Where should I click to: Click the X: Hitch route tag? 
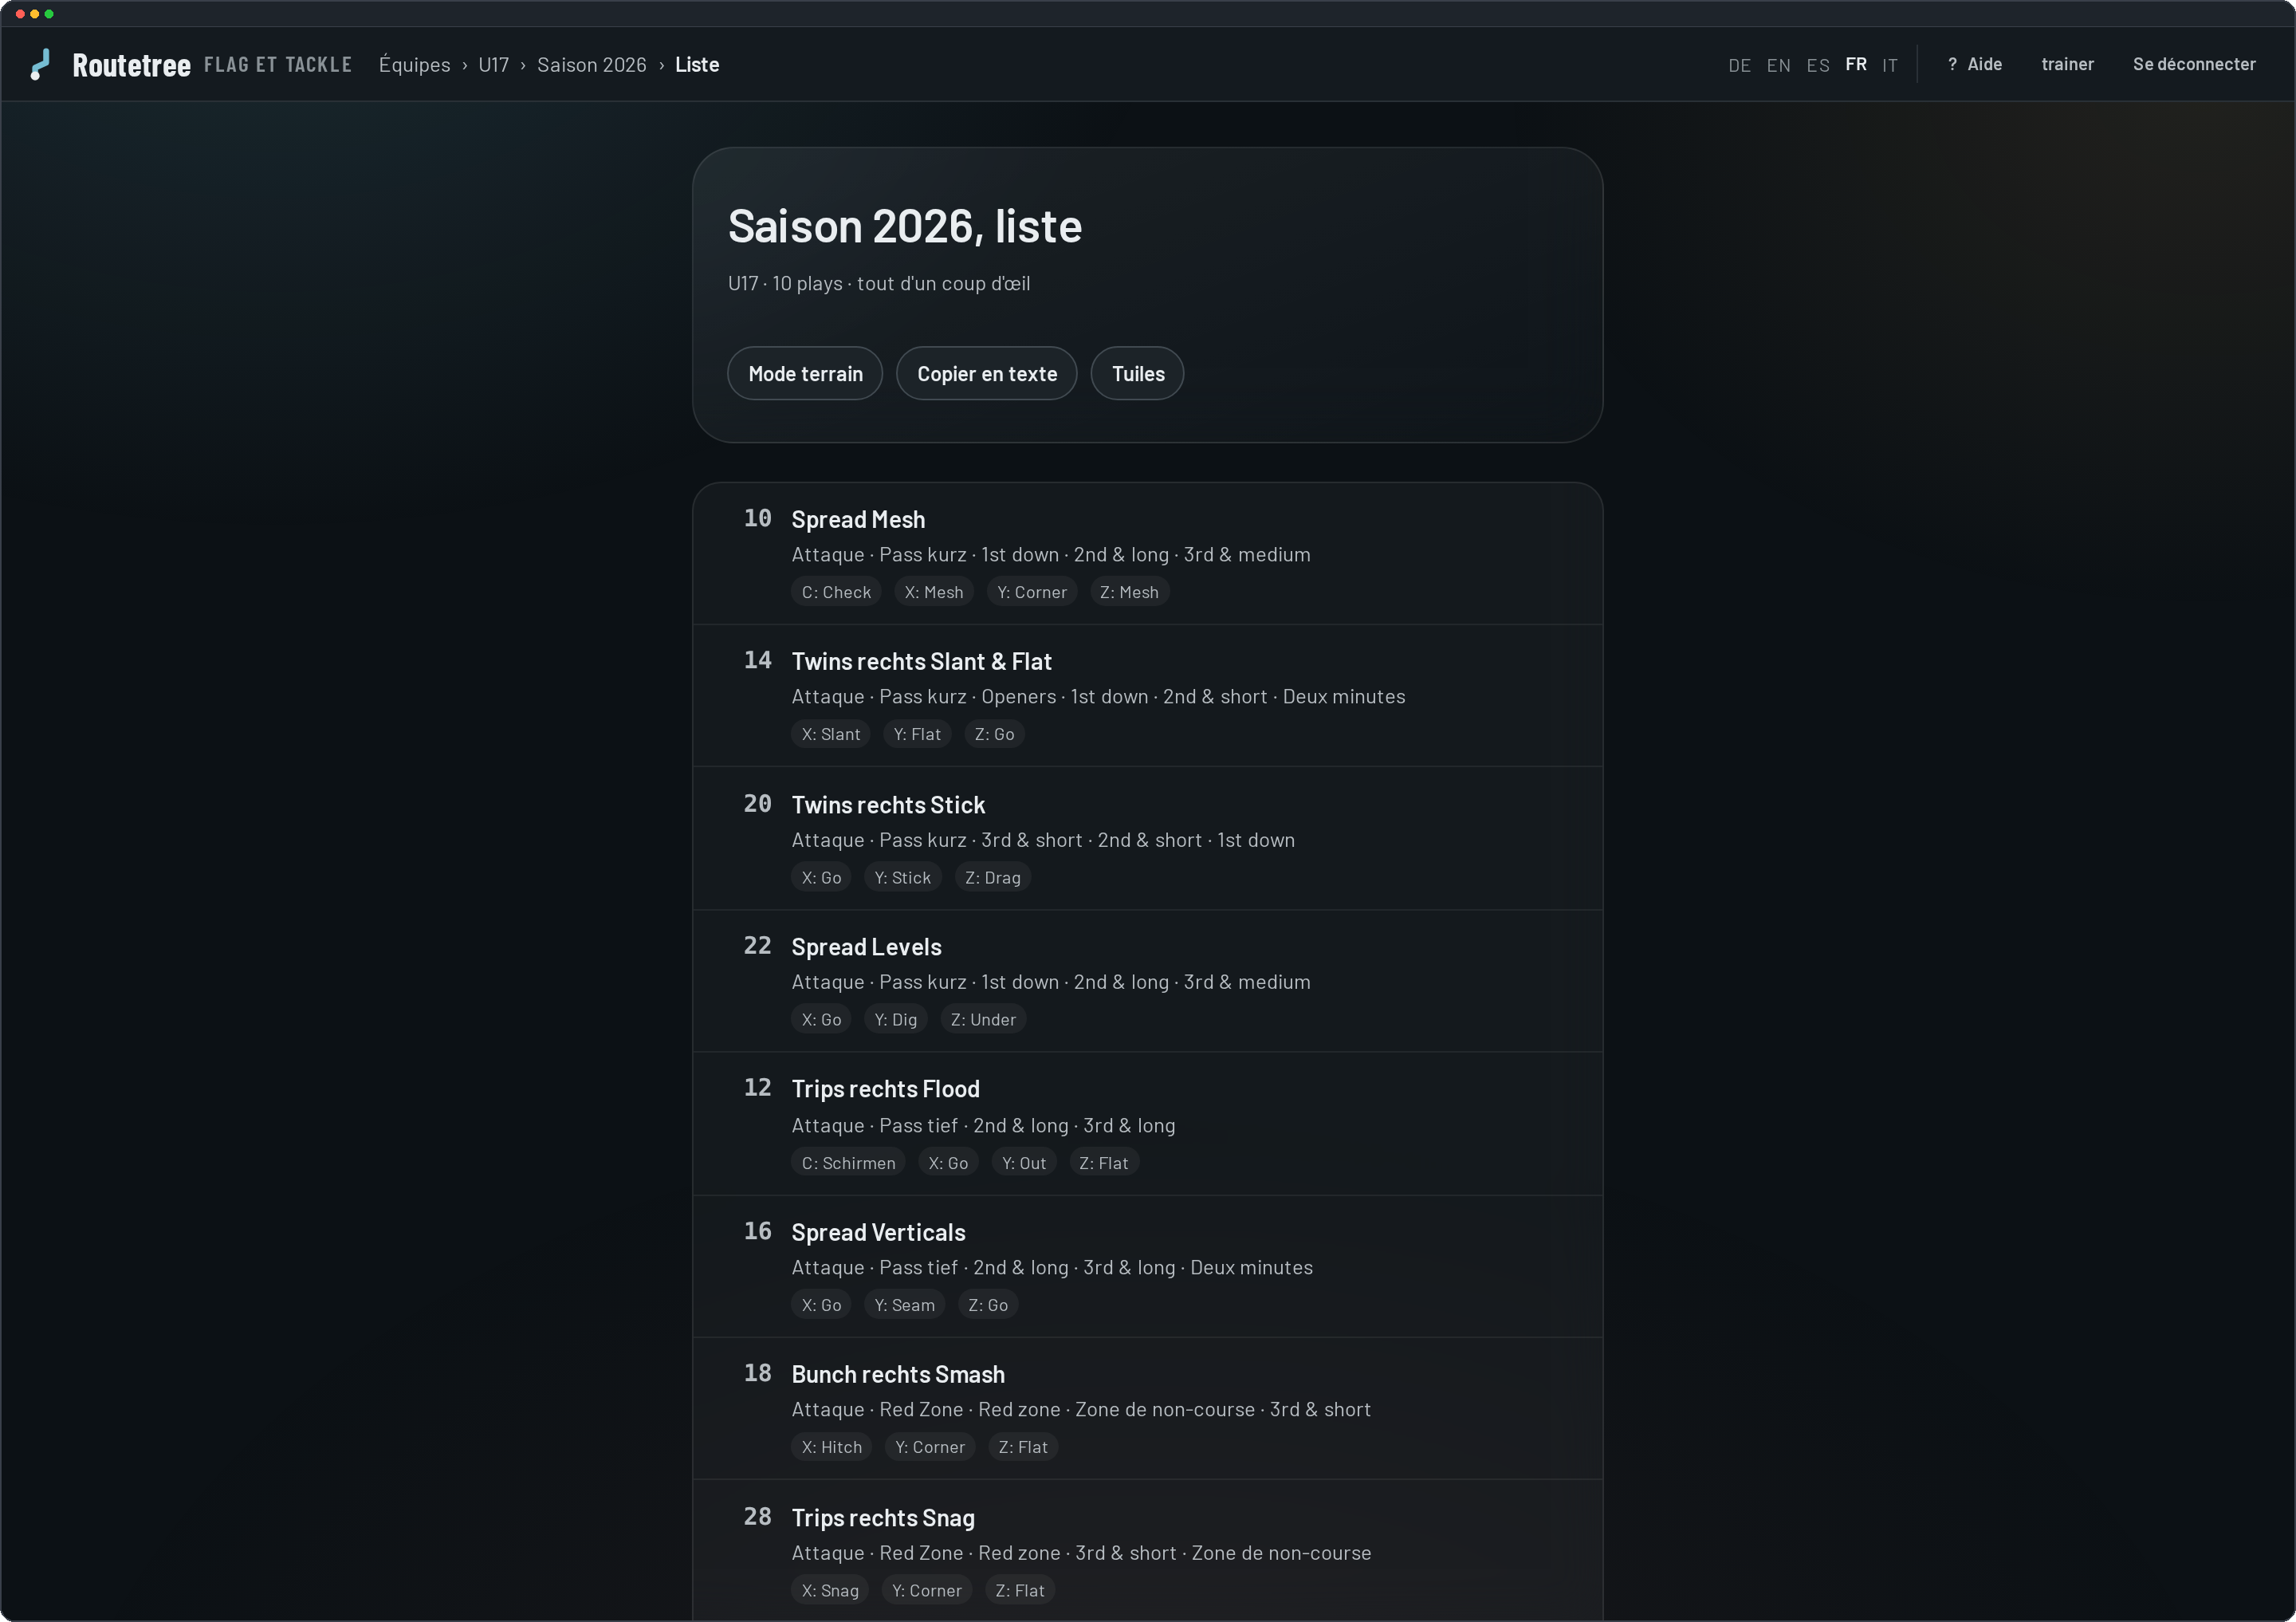(831, 1447)
